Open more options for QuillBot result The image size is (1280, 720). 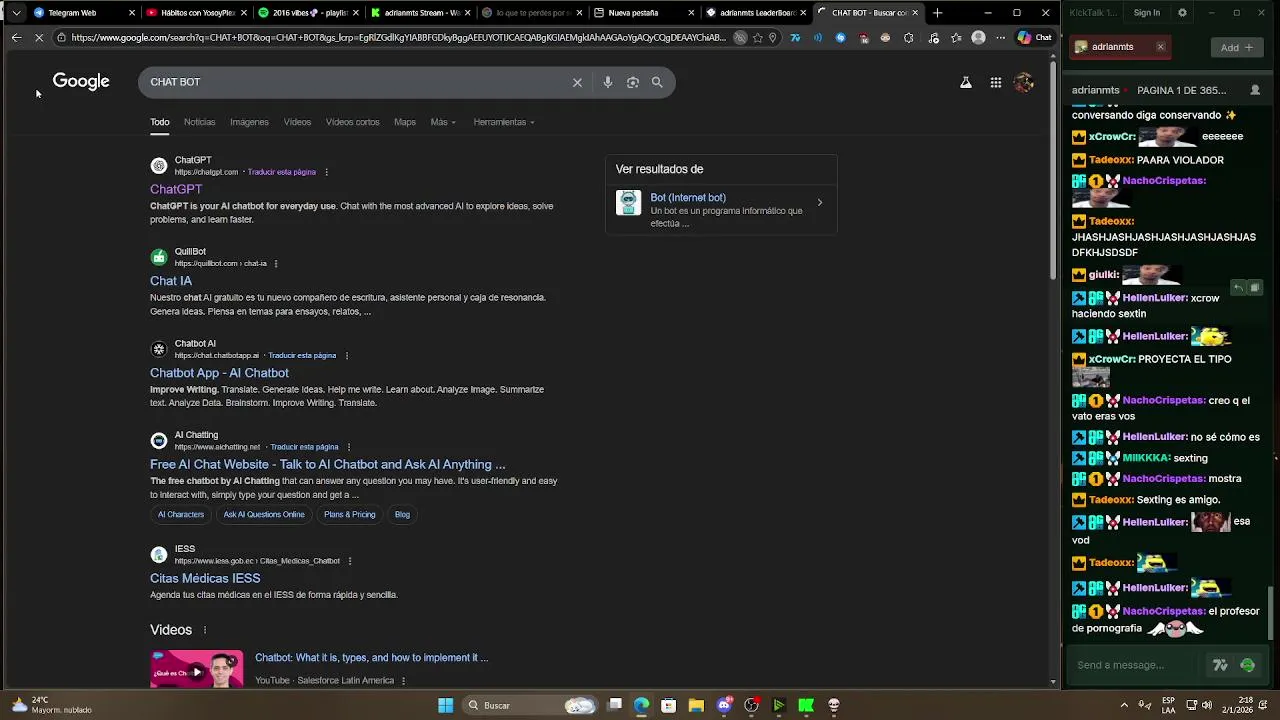pyautogui.click(x=275, y=264)
